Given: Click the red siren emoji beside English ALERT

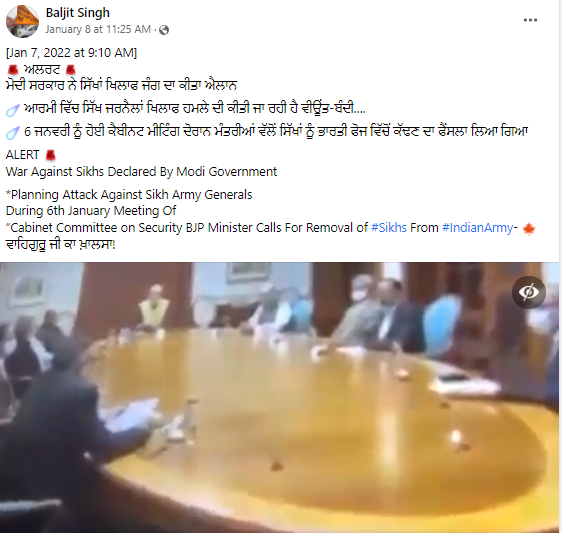Looking at the screenshot, I should (x=51, y=155).
